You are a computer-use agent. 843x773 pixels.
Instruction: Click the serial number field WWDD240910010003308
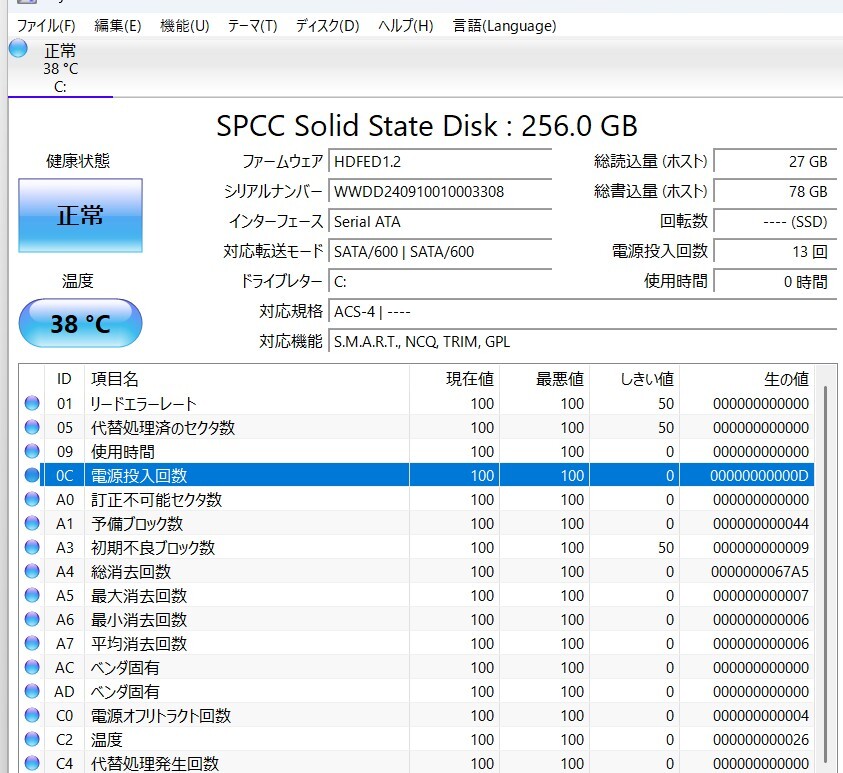coord(440,191)
